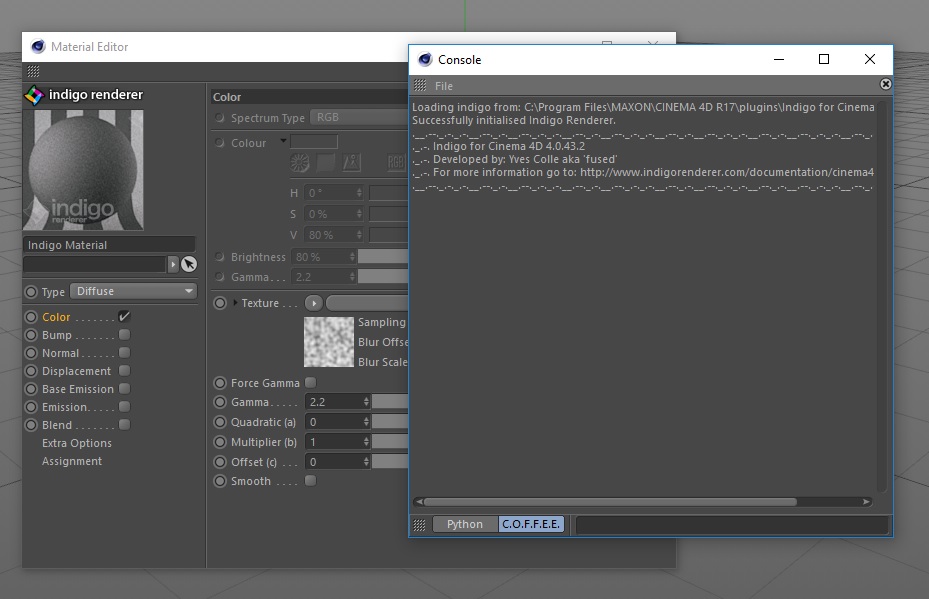Enable the Bump channel checkbox
929x599 pixels.
(124, 335)
